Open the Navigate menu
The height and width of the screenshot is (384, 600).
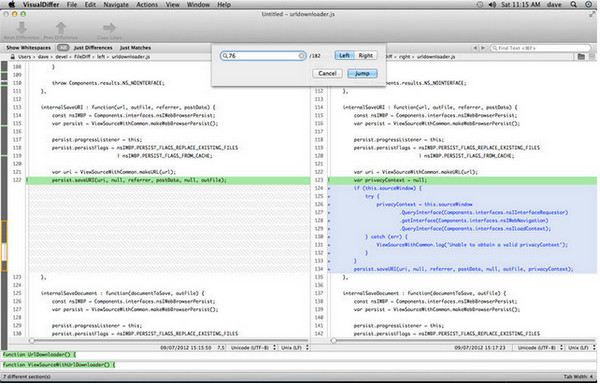(116, 5)
